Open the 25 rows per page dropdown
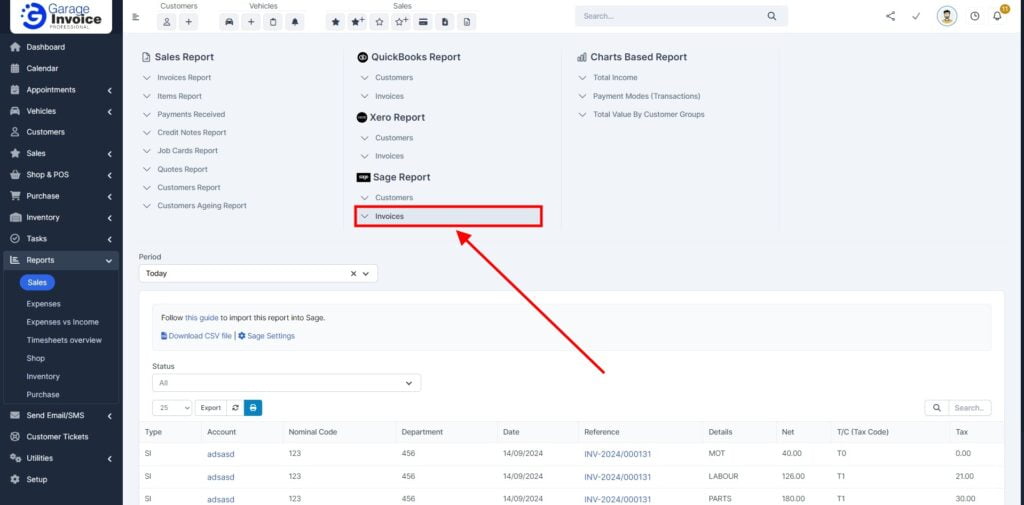 coord(172,408)
